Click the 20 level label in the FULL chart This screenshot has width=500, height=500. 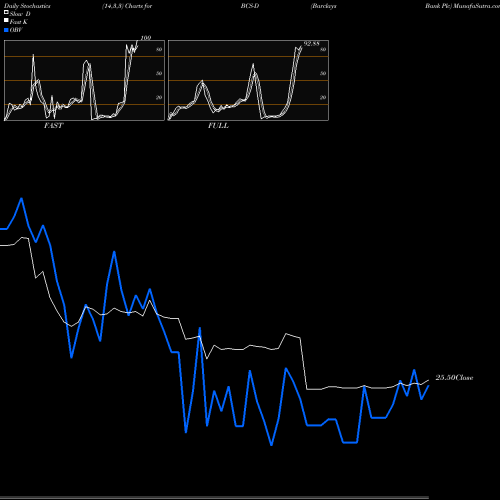[x=323, y=97]
